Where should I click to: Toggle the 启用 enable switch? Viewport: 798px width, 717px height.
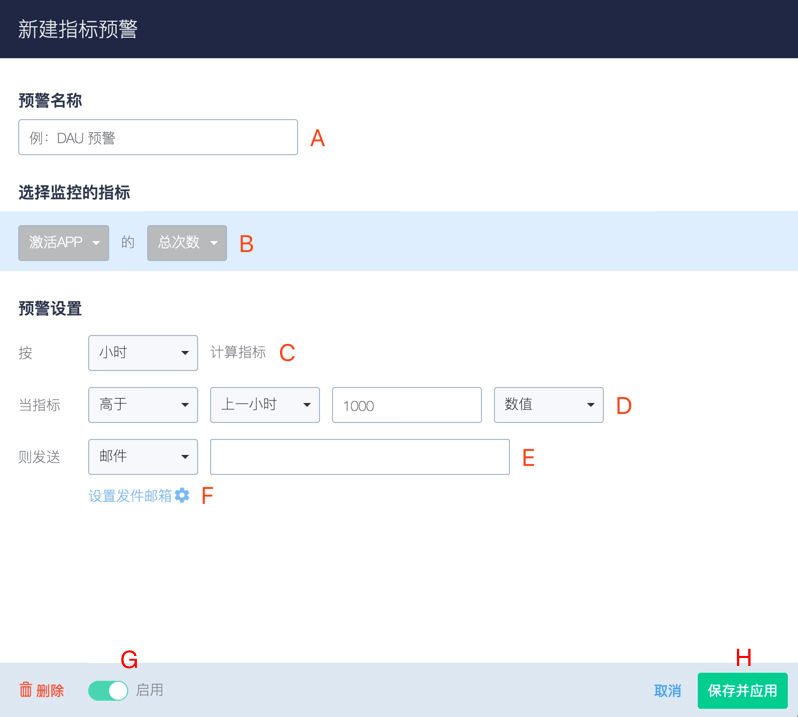point(108,691)
